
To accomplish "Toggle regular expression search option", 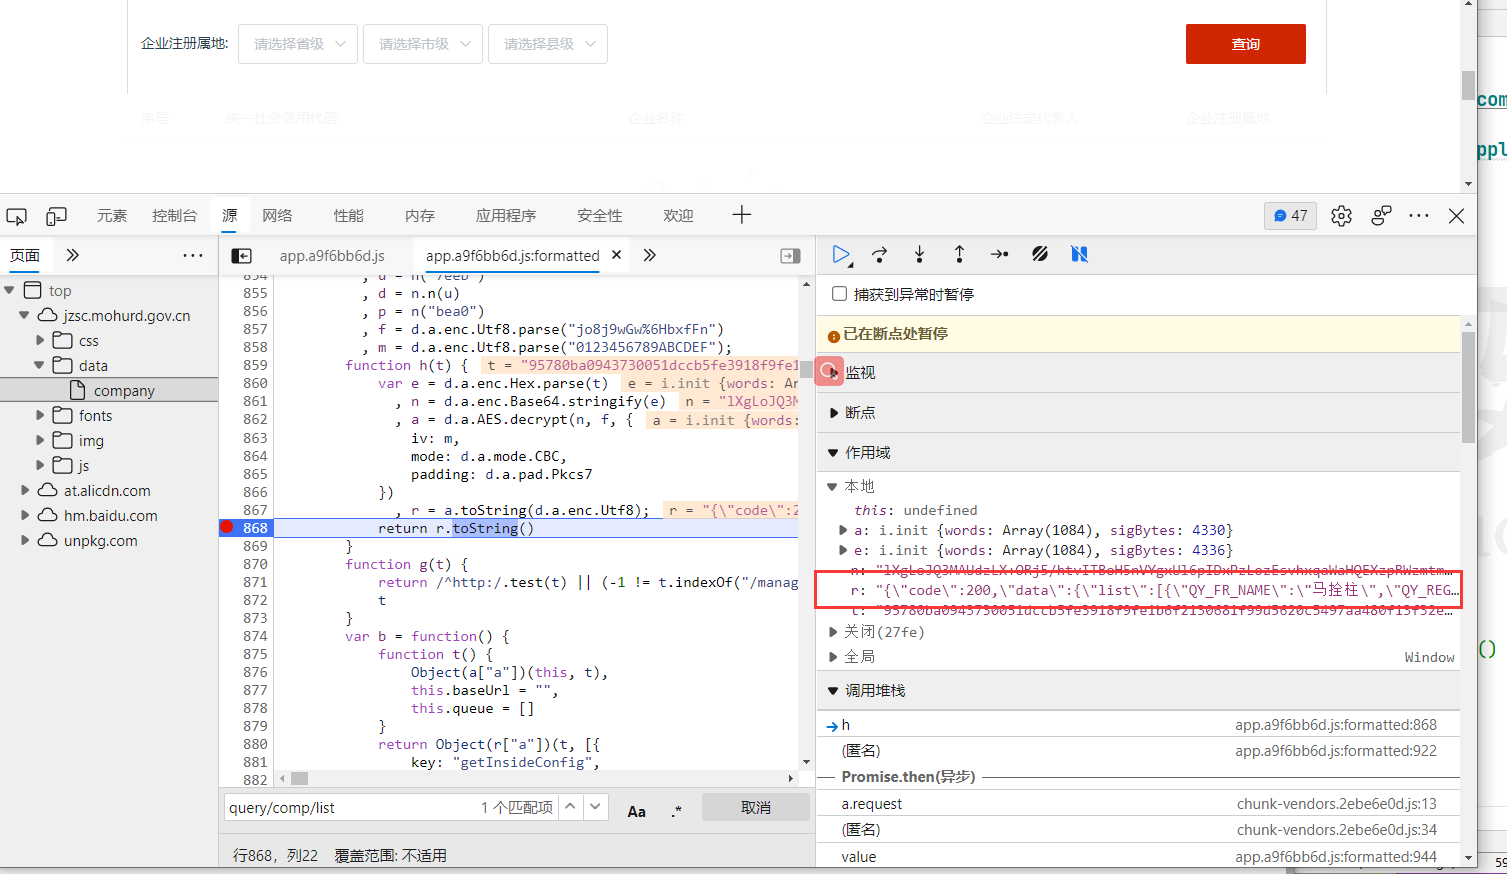I will (x=677, y=811).
